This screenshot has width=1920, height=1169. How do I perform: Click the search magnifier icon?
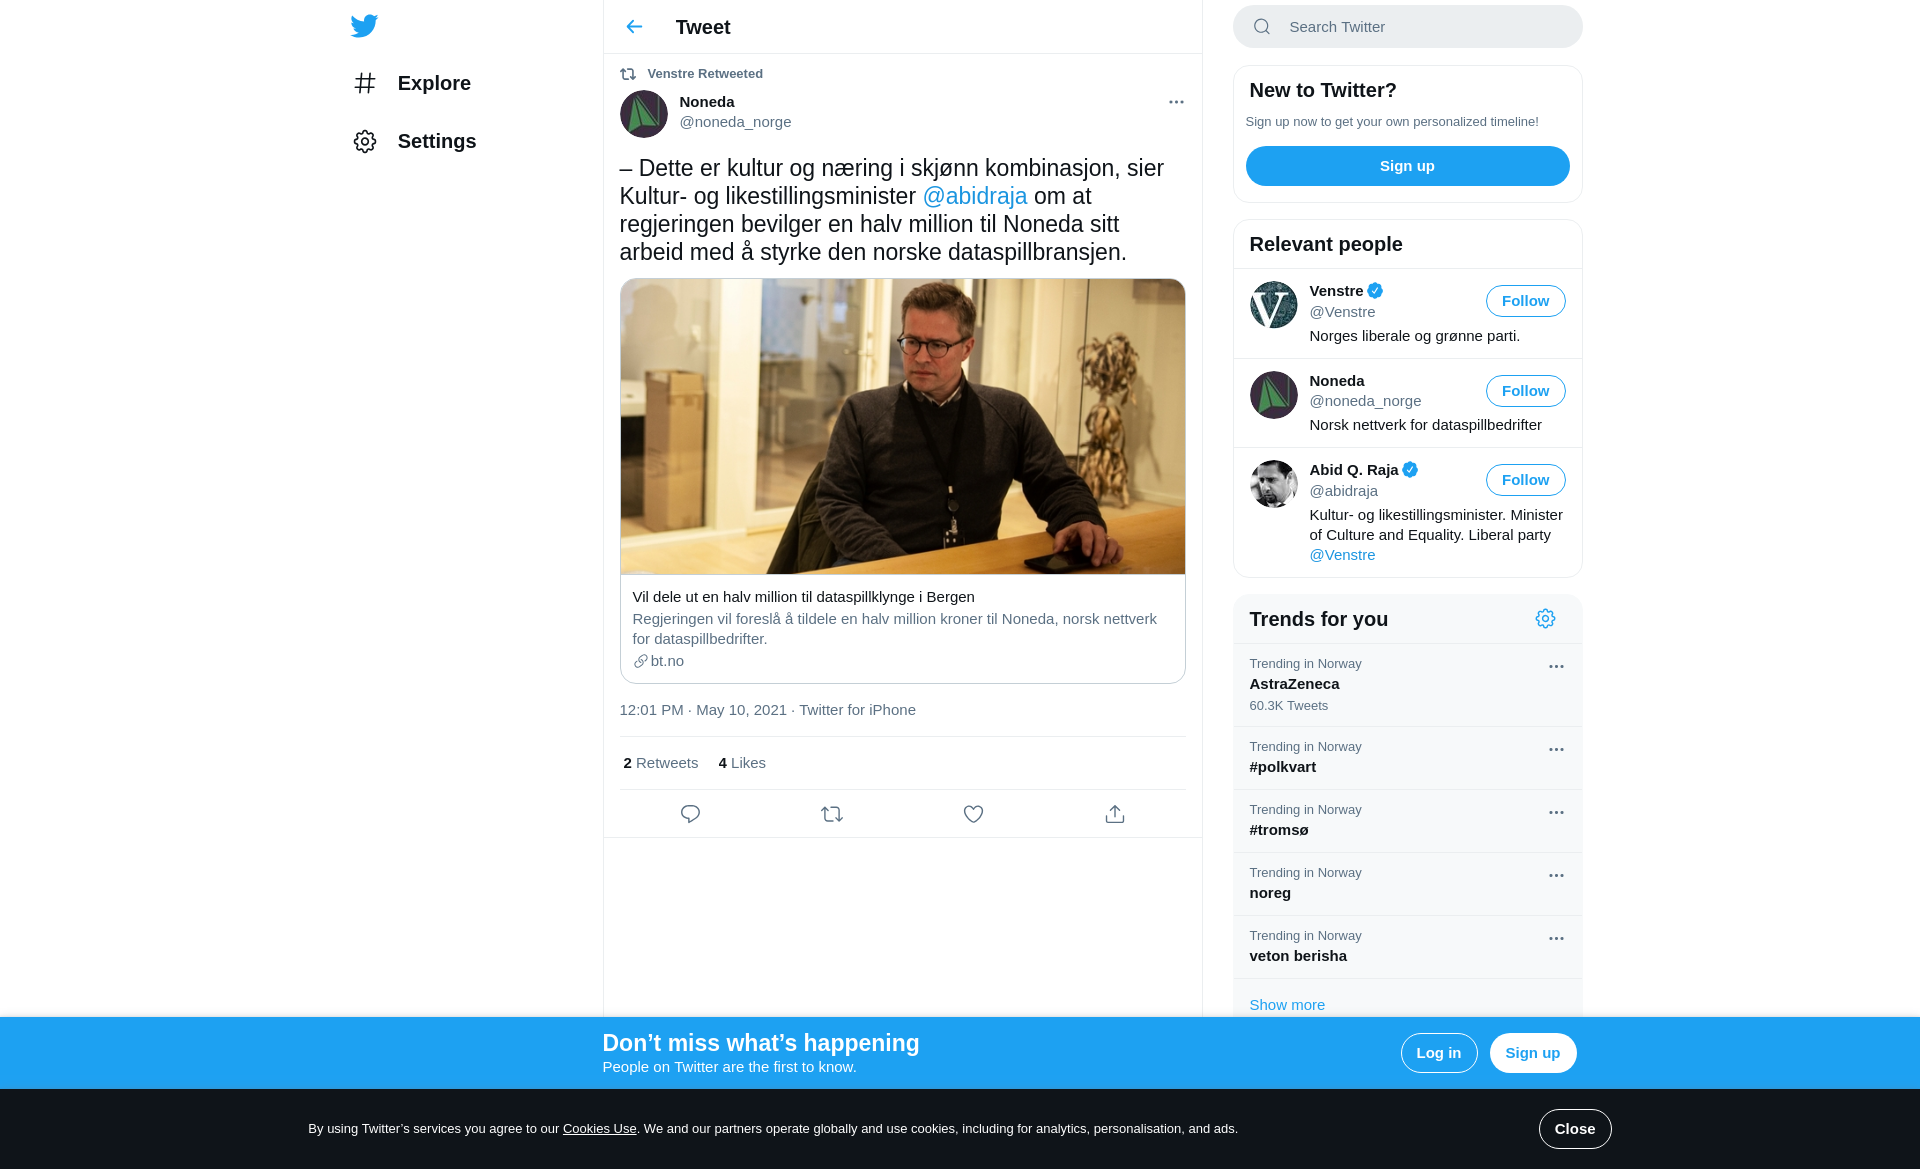(1262, 27)
